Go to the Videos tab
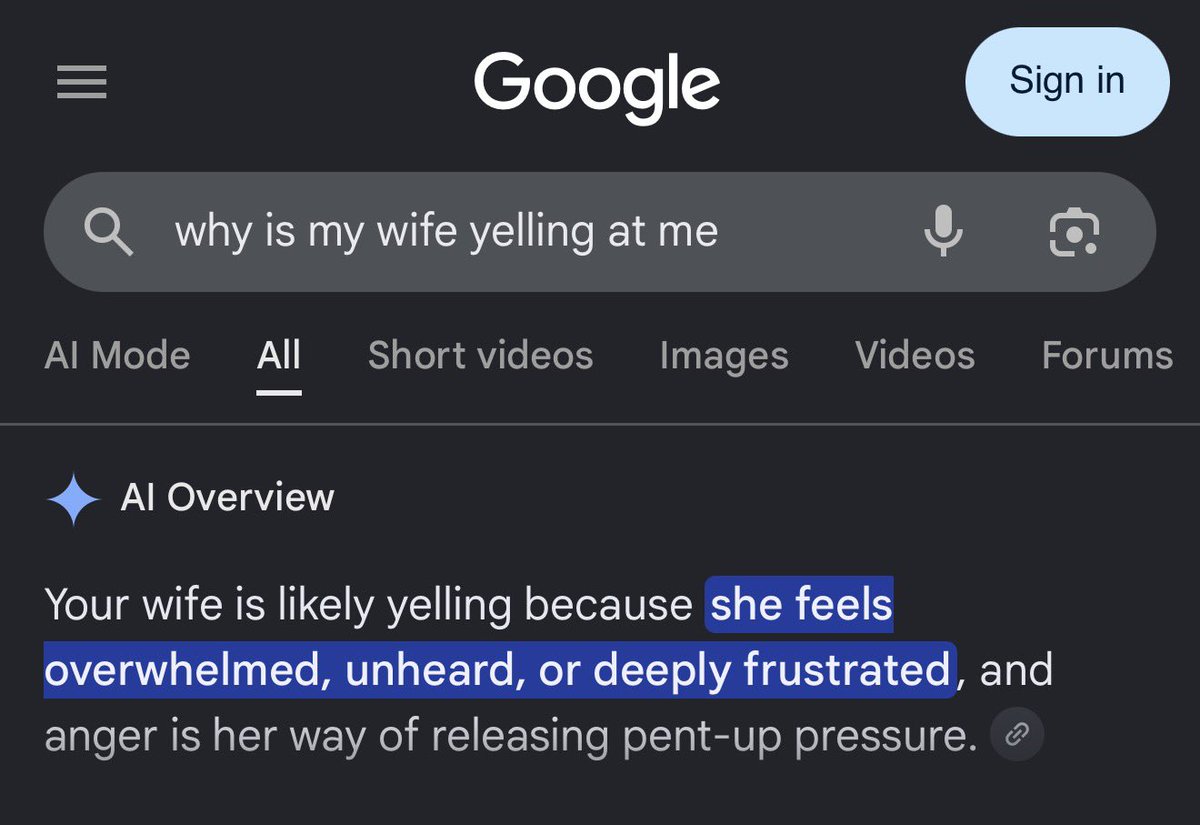 (x=915, y=355)
